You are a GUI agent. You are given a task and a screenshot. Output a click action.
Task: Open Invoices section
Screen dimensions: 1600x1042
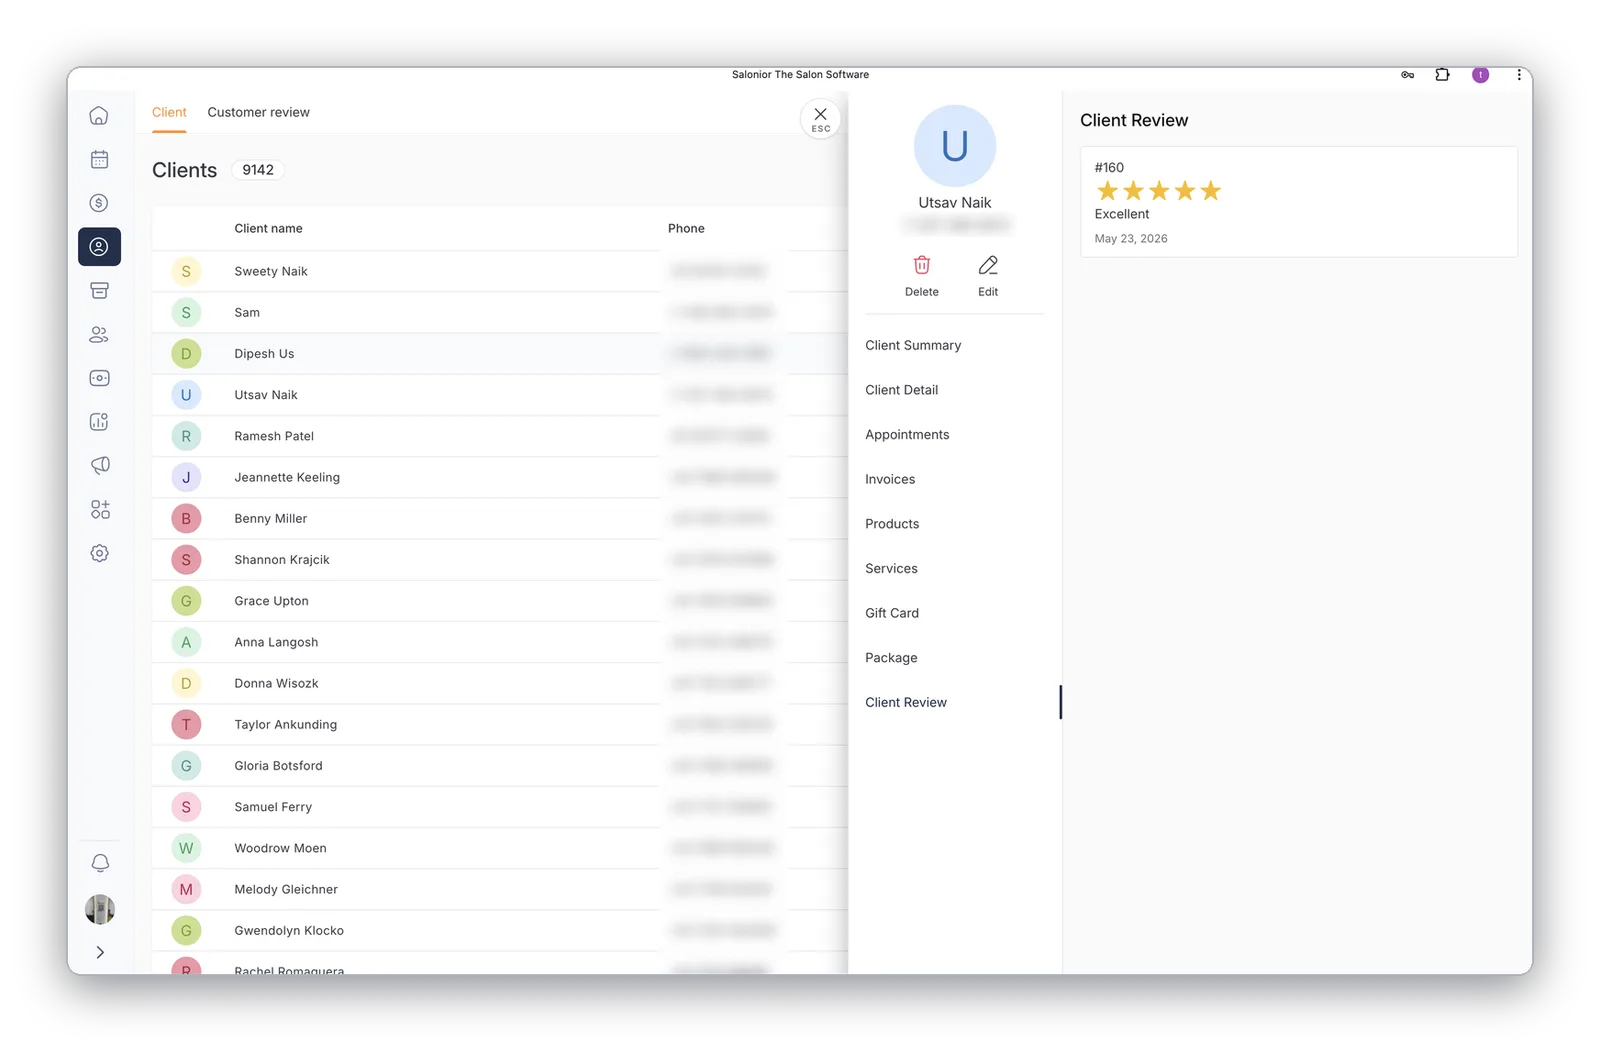point(890,479)
